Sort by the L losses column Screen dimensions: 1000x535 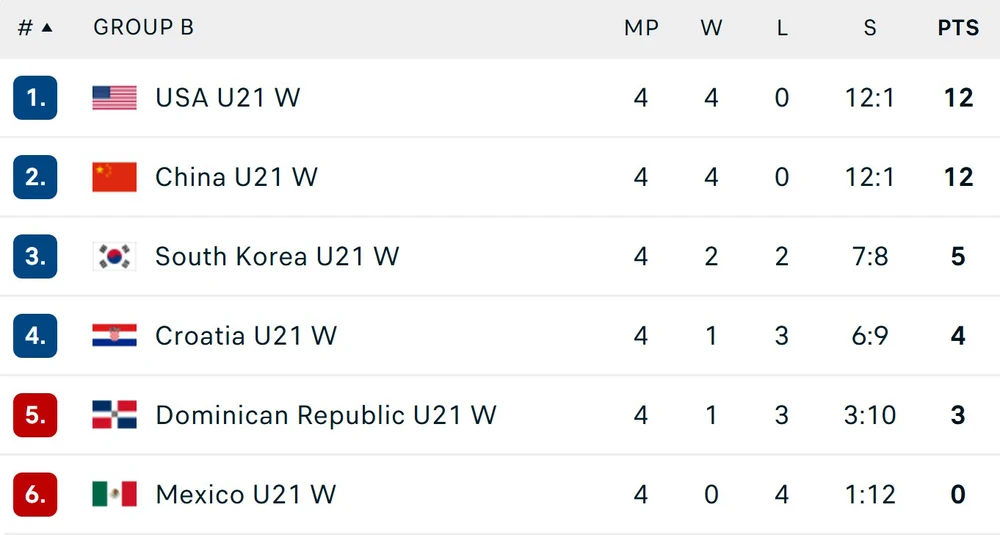[782, 27]
